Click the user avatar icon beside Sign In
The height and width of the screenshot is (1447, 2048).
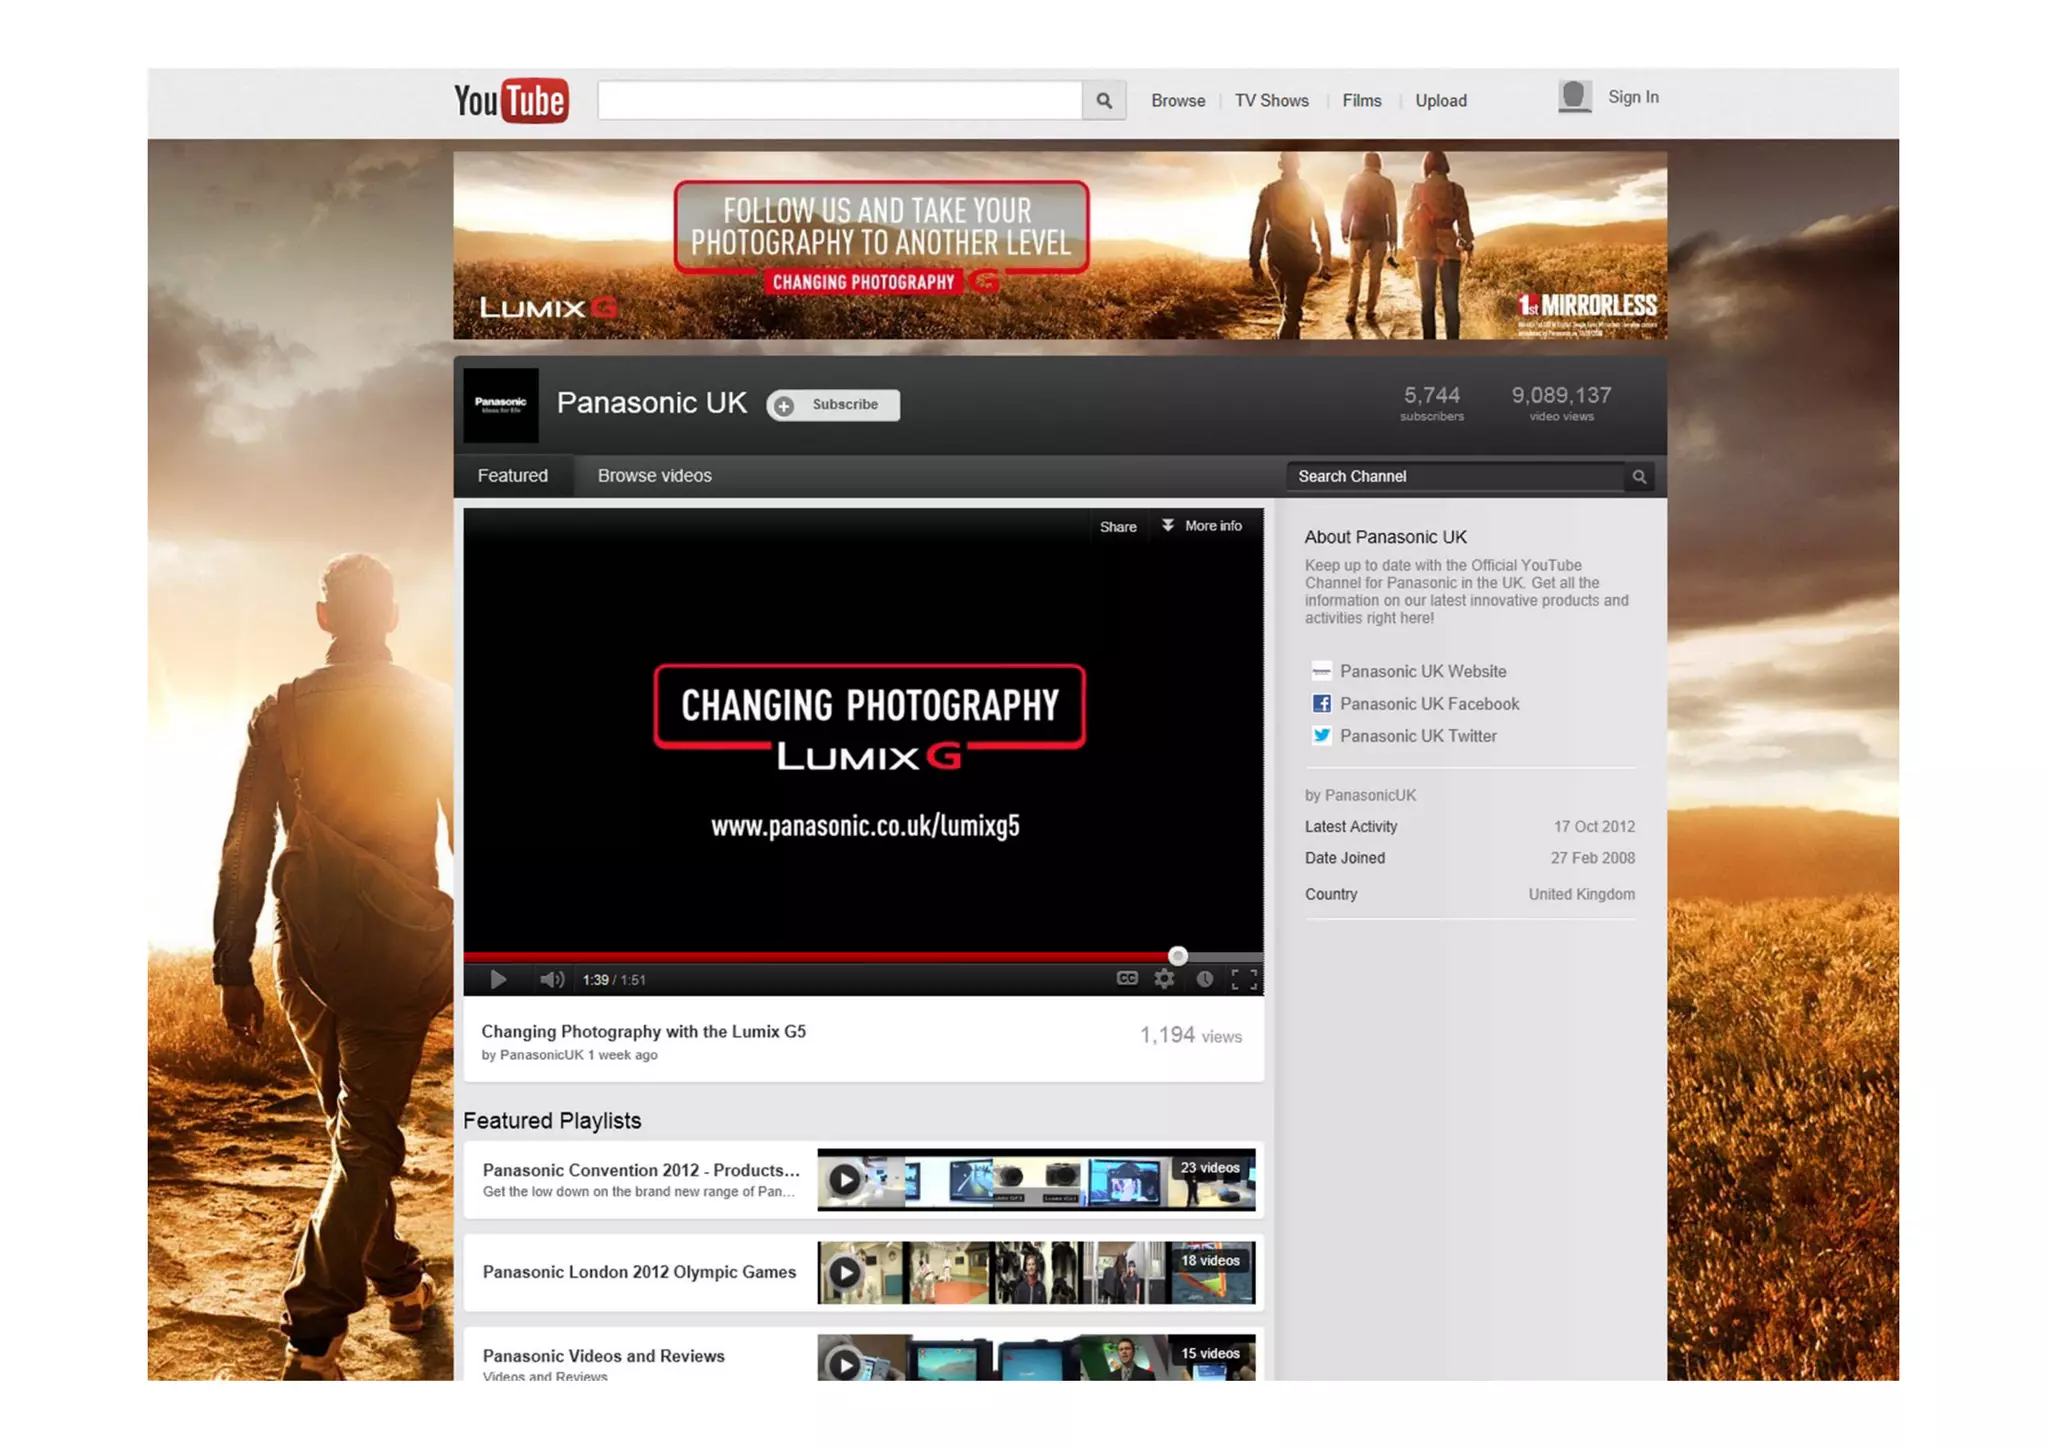[1574, 97]
